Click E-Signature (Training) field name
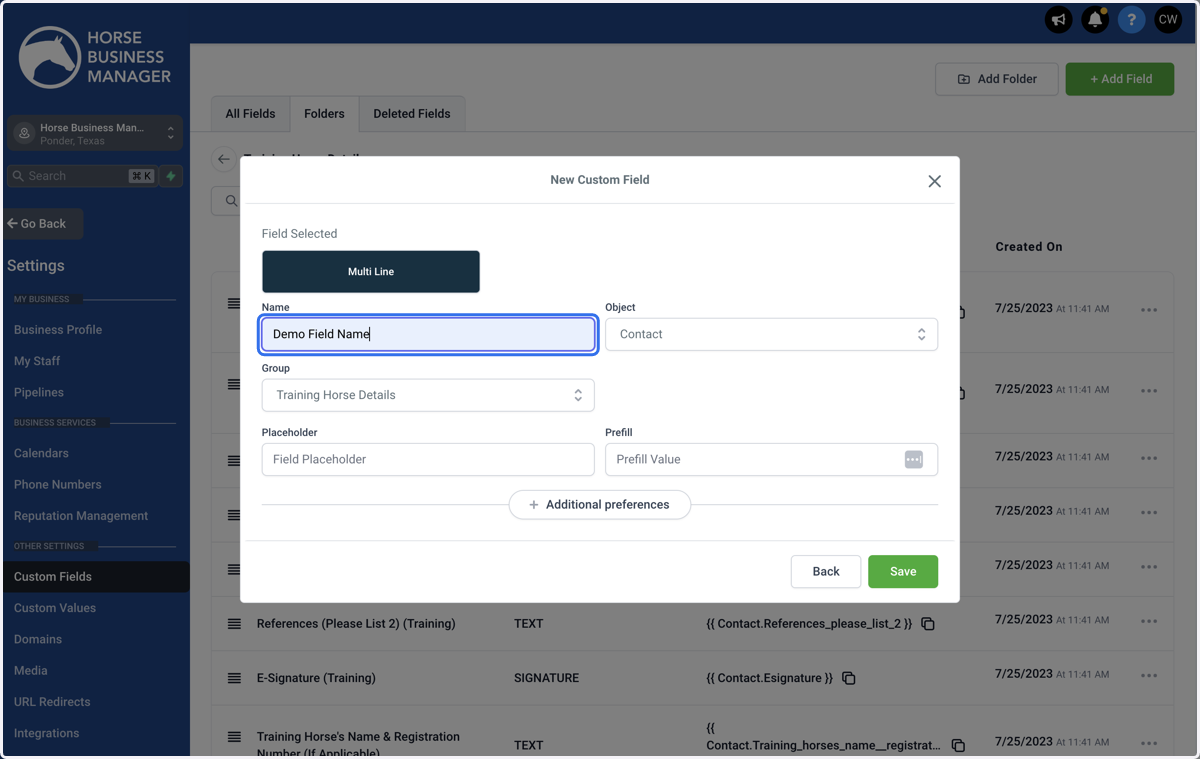The height and width of the screenshot is (759, 1200). tap(316, 678)
